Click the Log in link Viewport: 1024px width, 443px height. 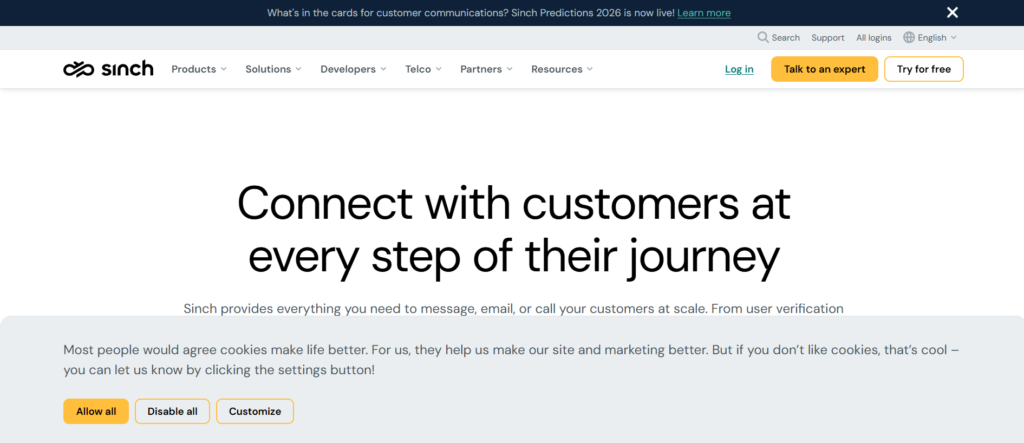coord(739,69)
